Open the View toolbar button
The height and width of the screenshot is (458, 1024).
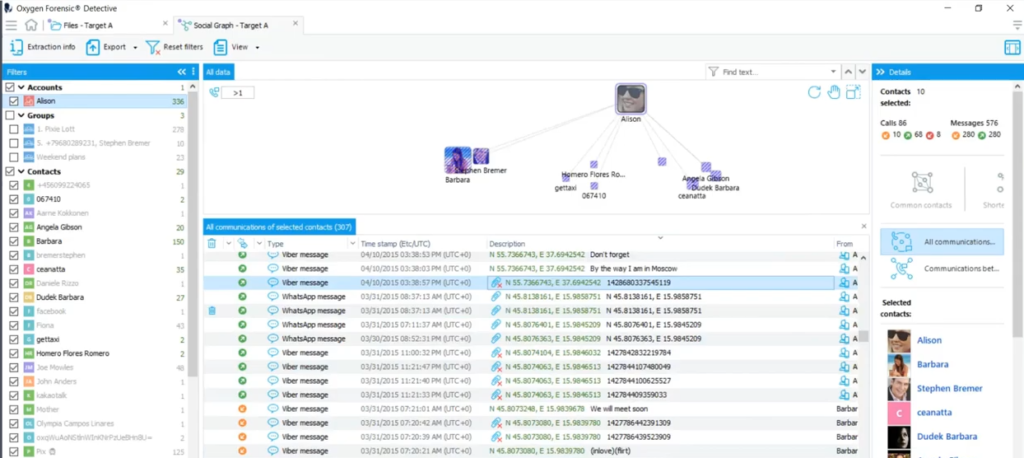[x=231, y=47]
